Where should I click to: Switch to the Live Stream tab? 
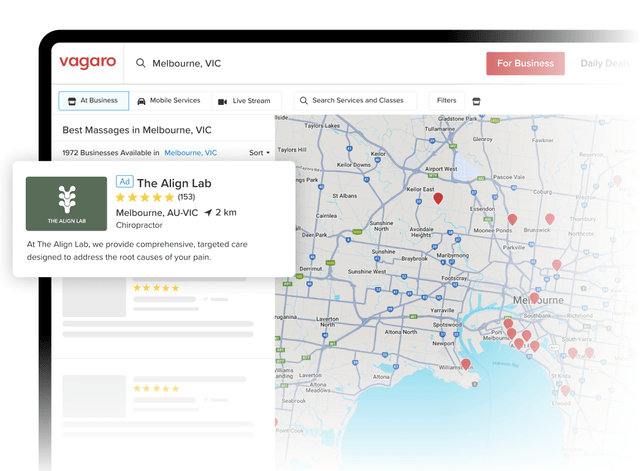(x=246, y=101)
